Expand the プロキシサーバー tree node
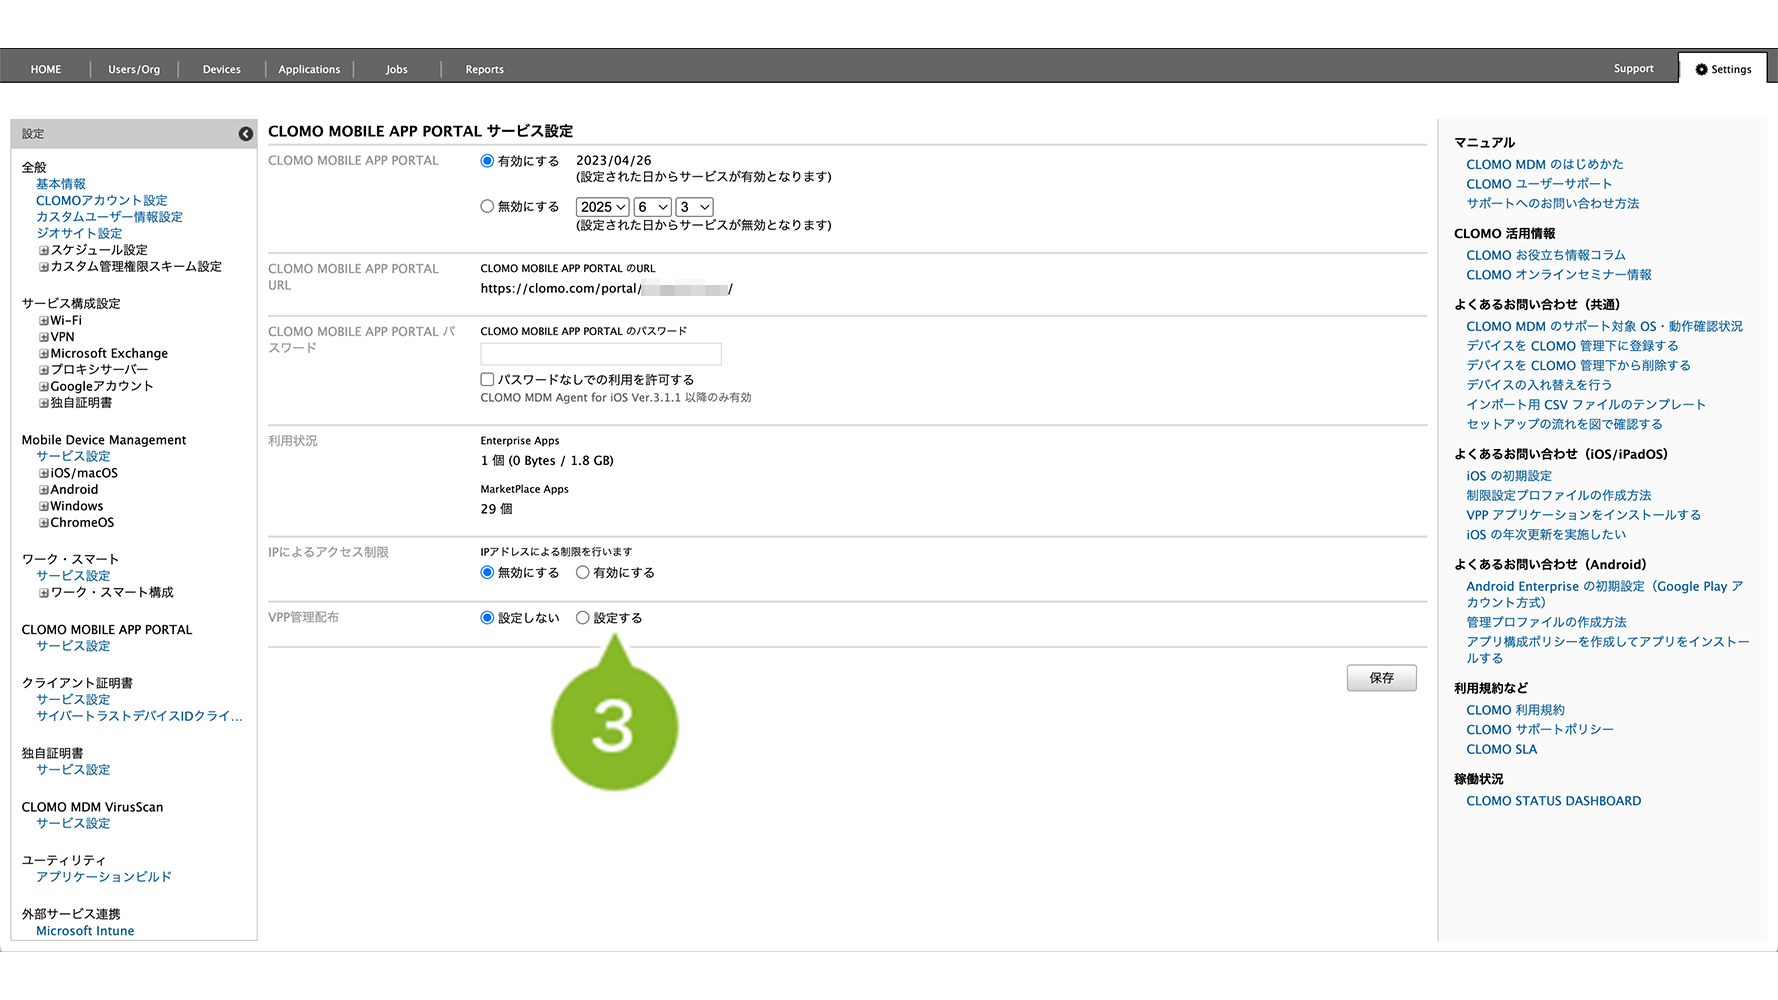 click(x=44, y=370)
